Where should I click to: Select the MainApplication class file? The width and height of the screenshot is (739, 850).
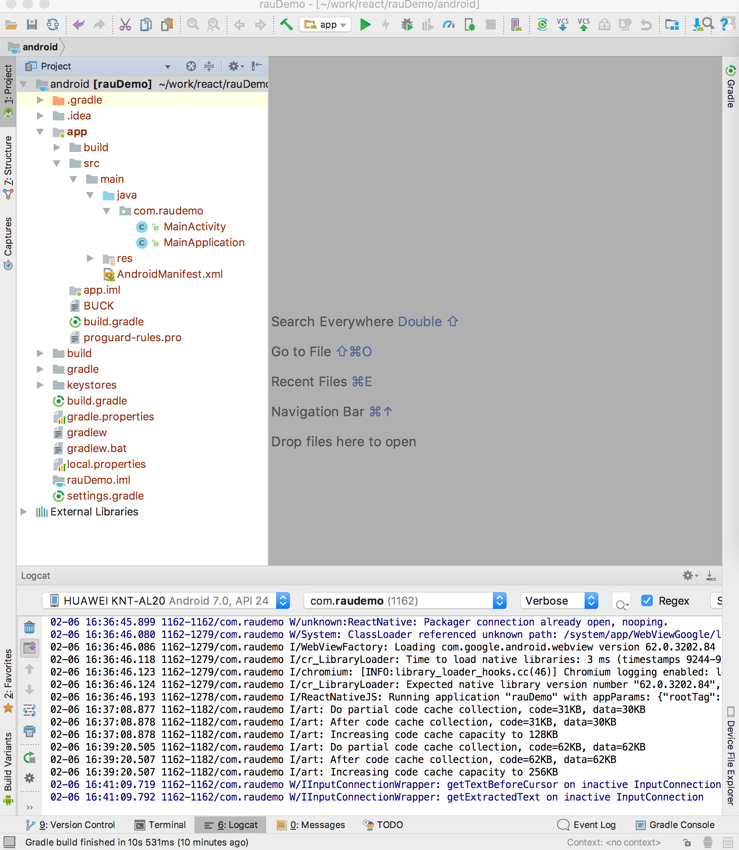coord(204,242)
